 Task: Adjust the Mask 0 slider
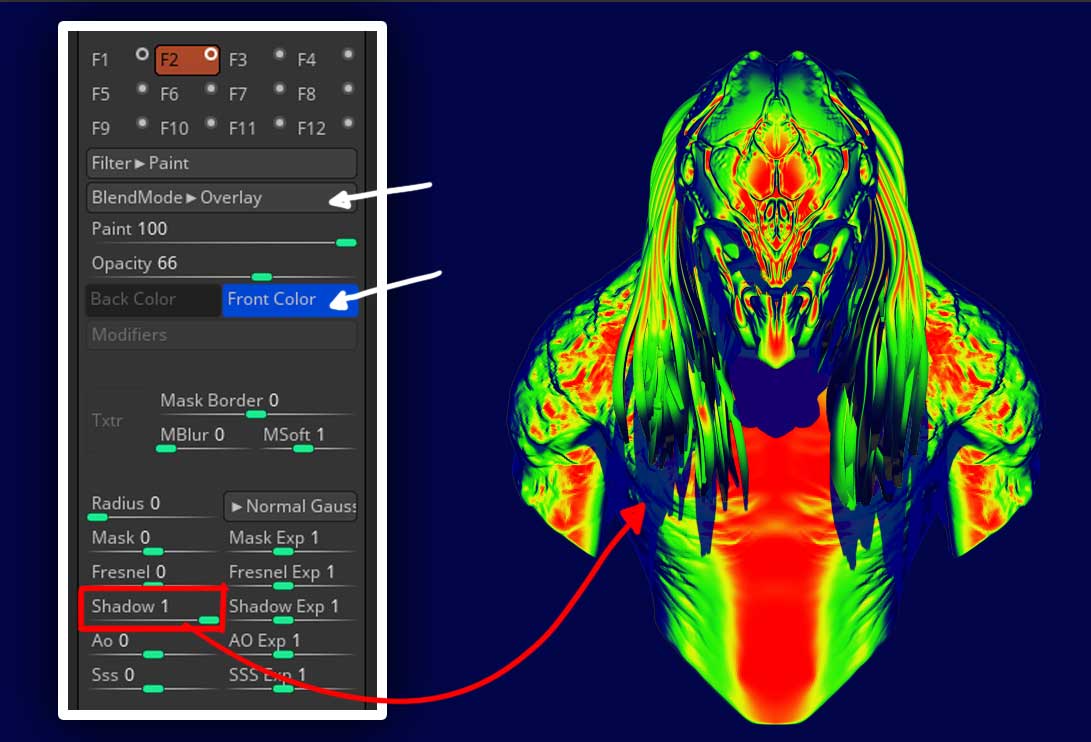[x=152, y=543]
